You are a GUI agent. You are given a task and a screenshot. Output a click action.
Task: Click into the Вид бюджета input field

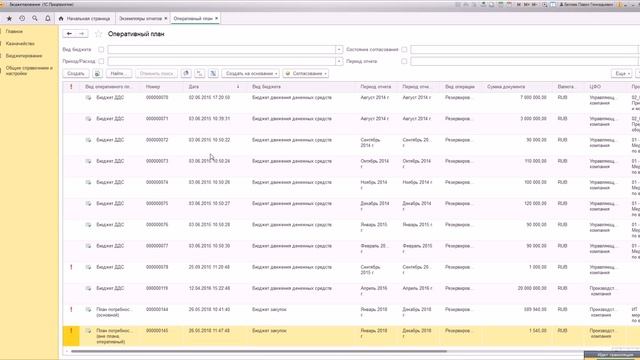pyautogui.click(x=221, y=49)
